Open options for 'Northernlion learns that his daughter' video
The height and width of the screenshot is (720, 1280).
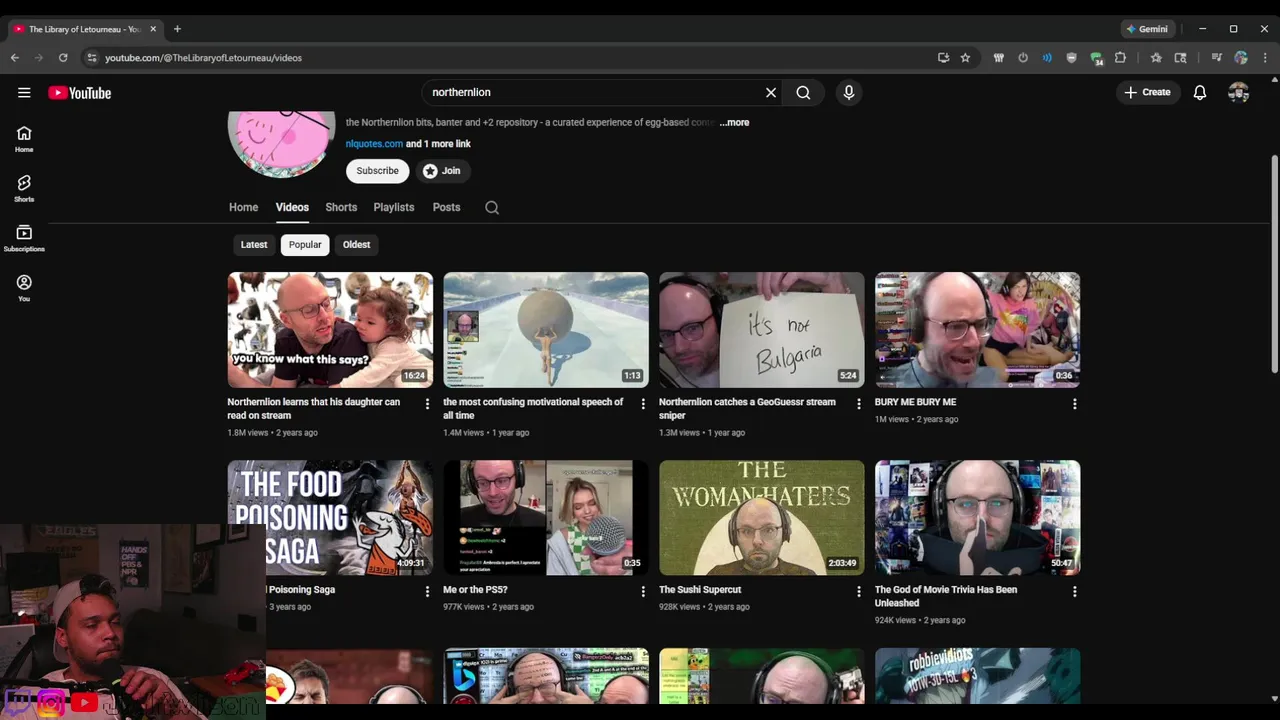[x=427, y=404]
